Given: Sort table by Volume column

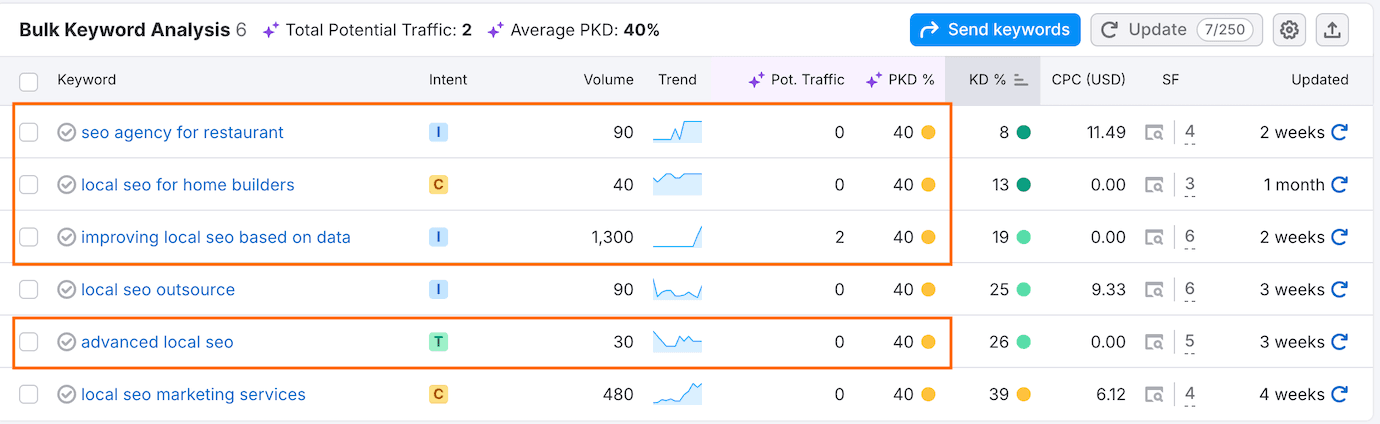Looking at the screenshot, I should point(608,80).
